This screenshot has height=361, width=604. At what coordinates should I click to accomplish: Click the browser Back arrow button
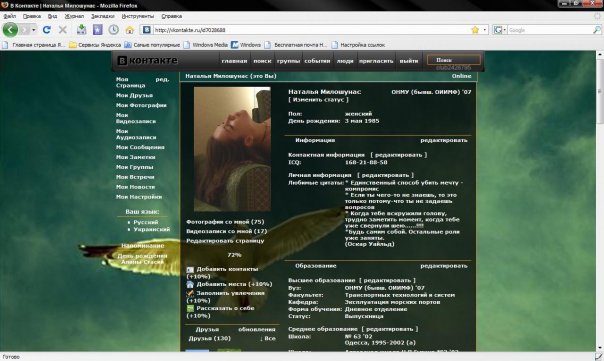coord(10,30)
